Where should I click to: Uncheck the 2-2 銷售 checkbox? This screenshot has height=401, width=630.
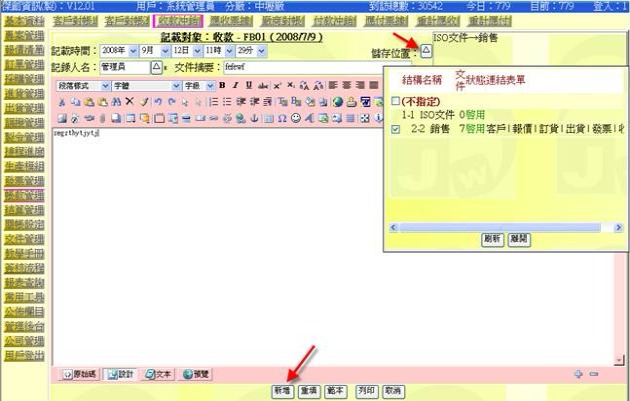(396, 129)
